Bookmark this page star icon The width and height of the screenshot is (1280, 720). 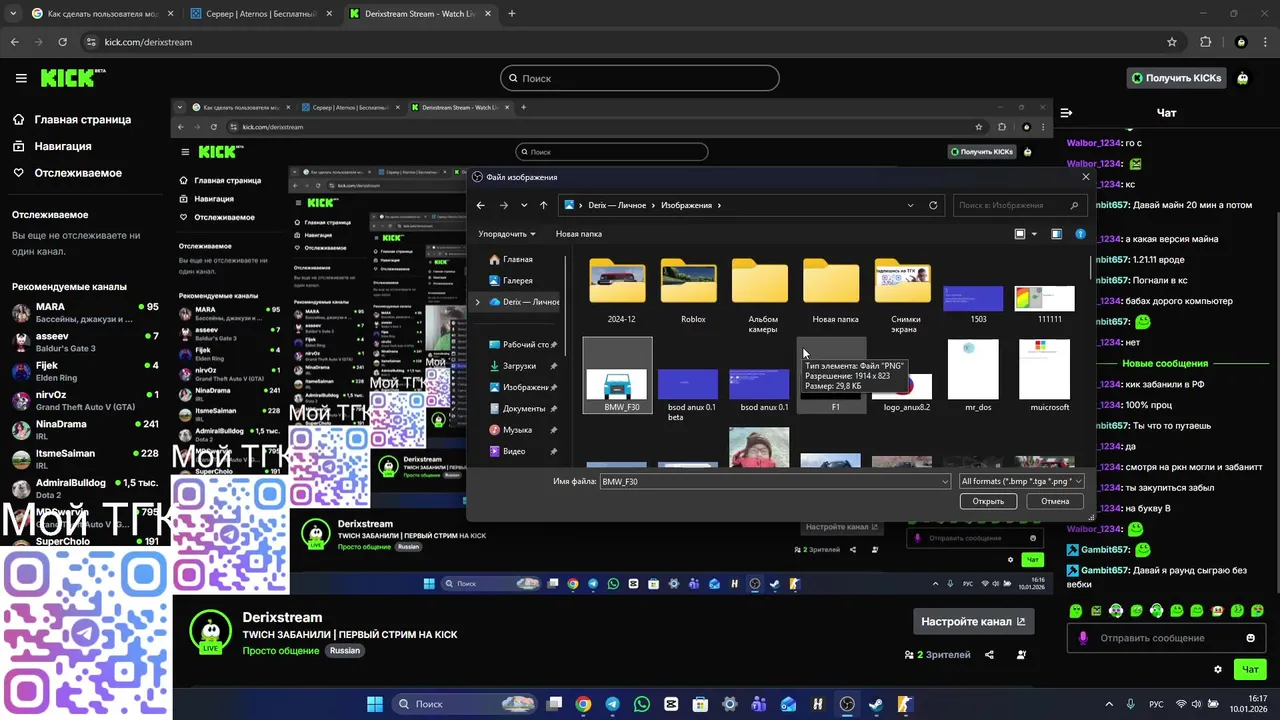tap(1172, 42)
